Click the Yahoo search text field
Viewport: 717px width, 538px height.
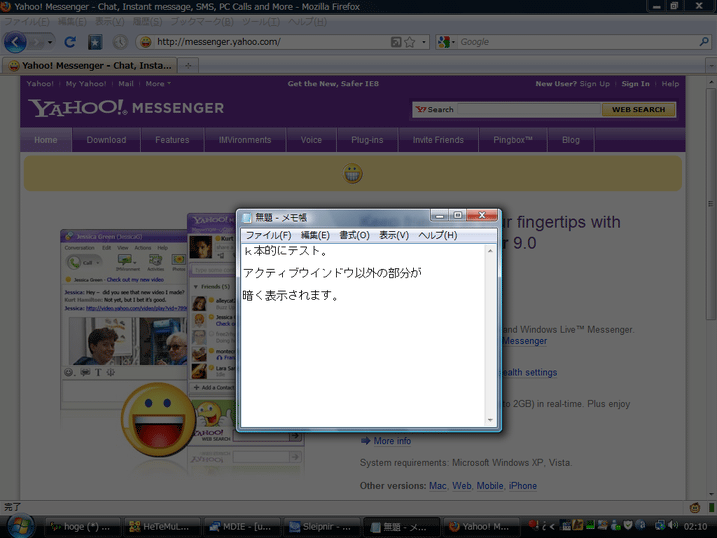tap(529, 109)
